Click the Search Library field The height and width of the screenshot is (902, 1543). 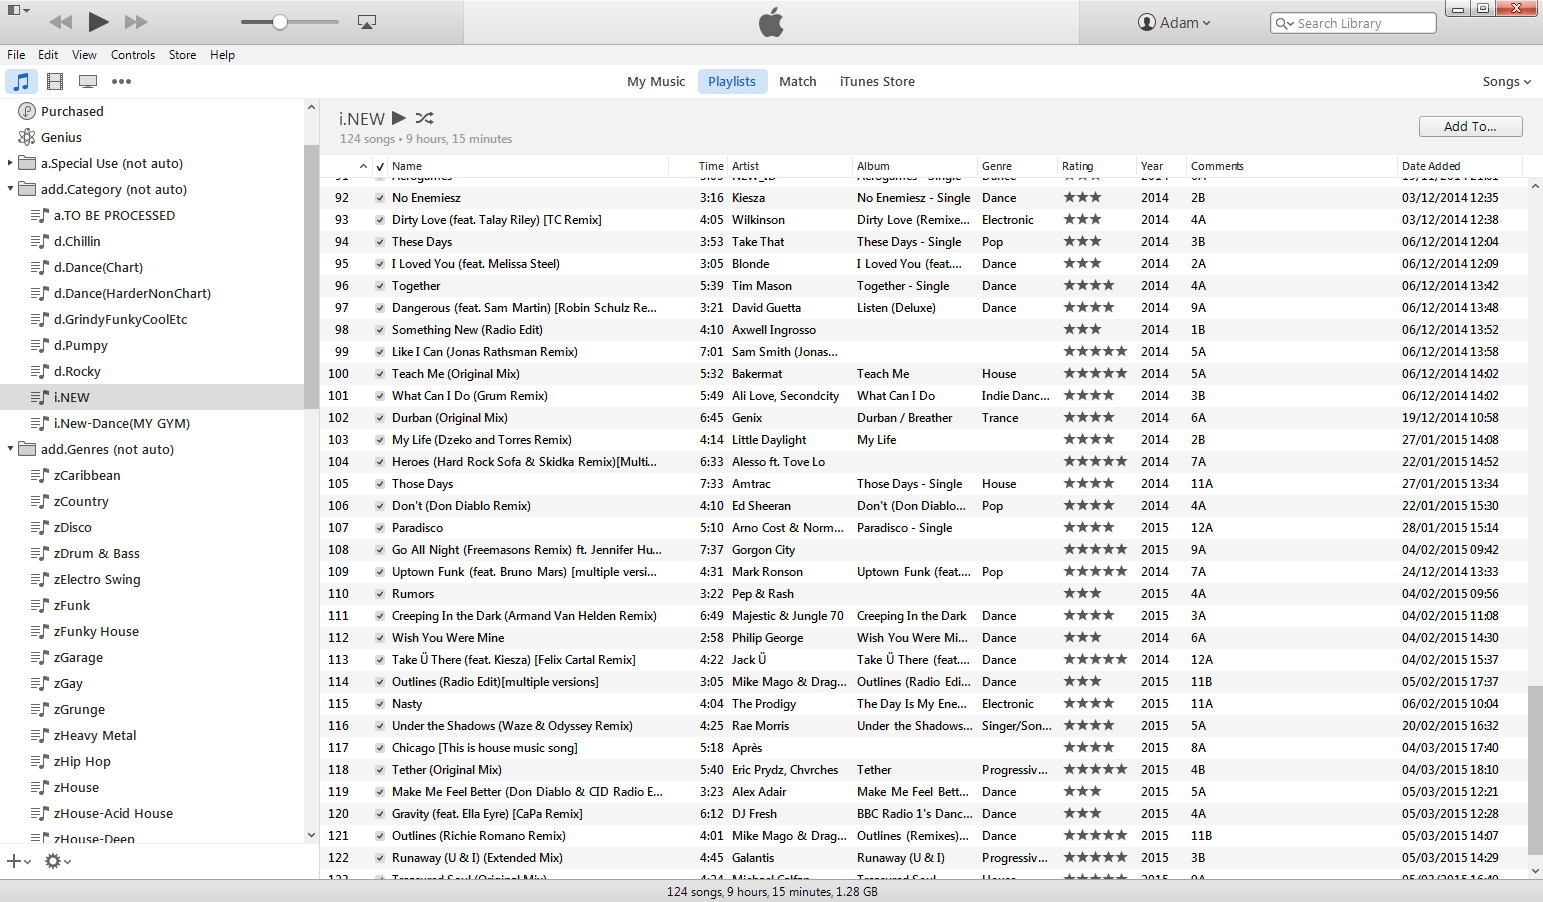click(x=1353, y=23)
